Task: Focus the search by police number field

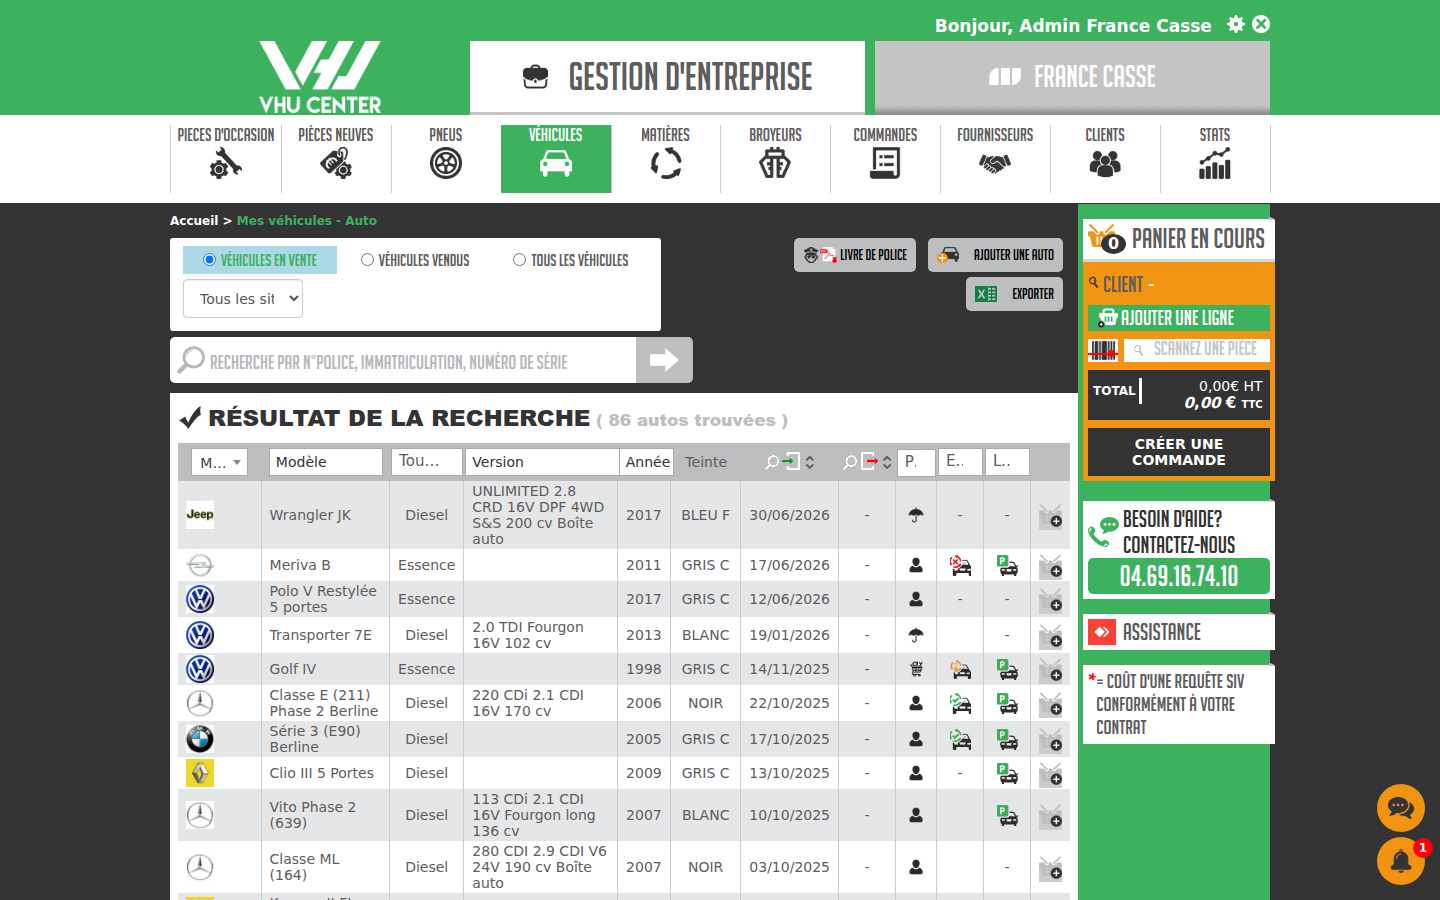Action: click(404, 361)
